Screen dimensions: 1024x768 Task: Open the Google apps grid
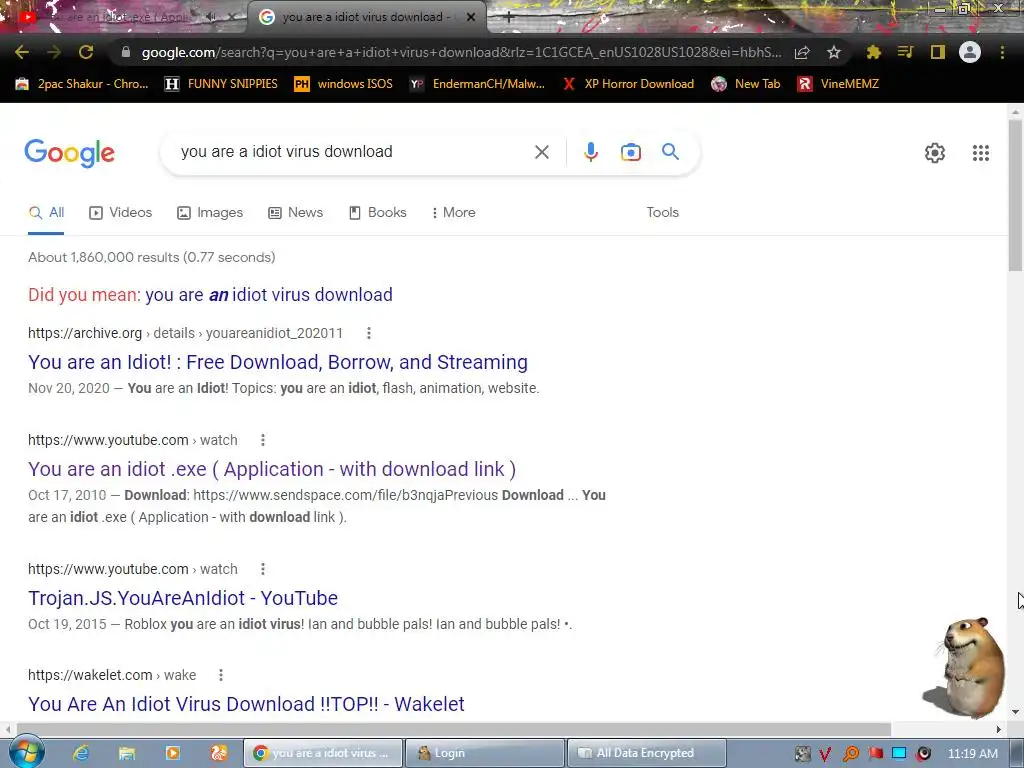(981, 153)
